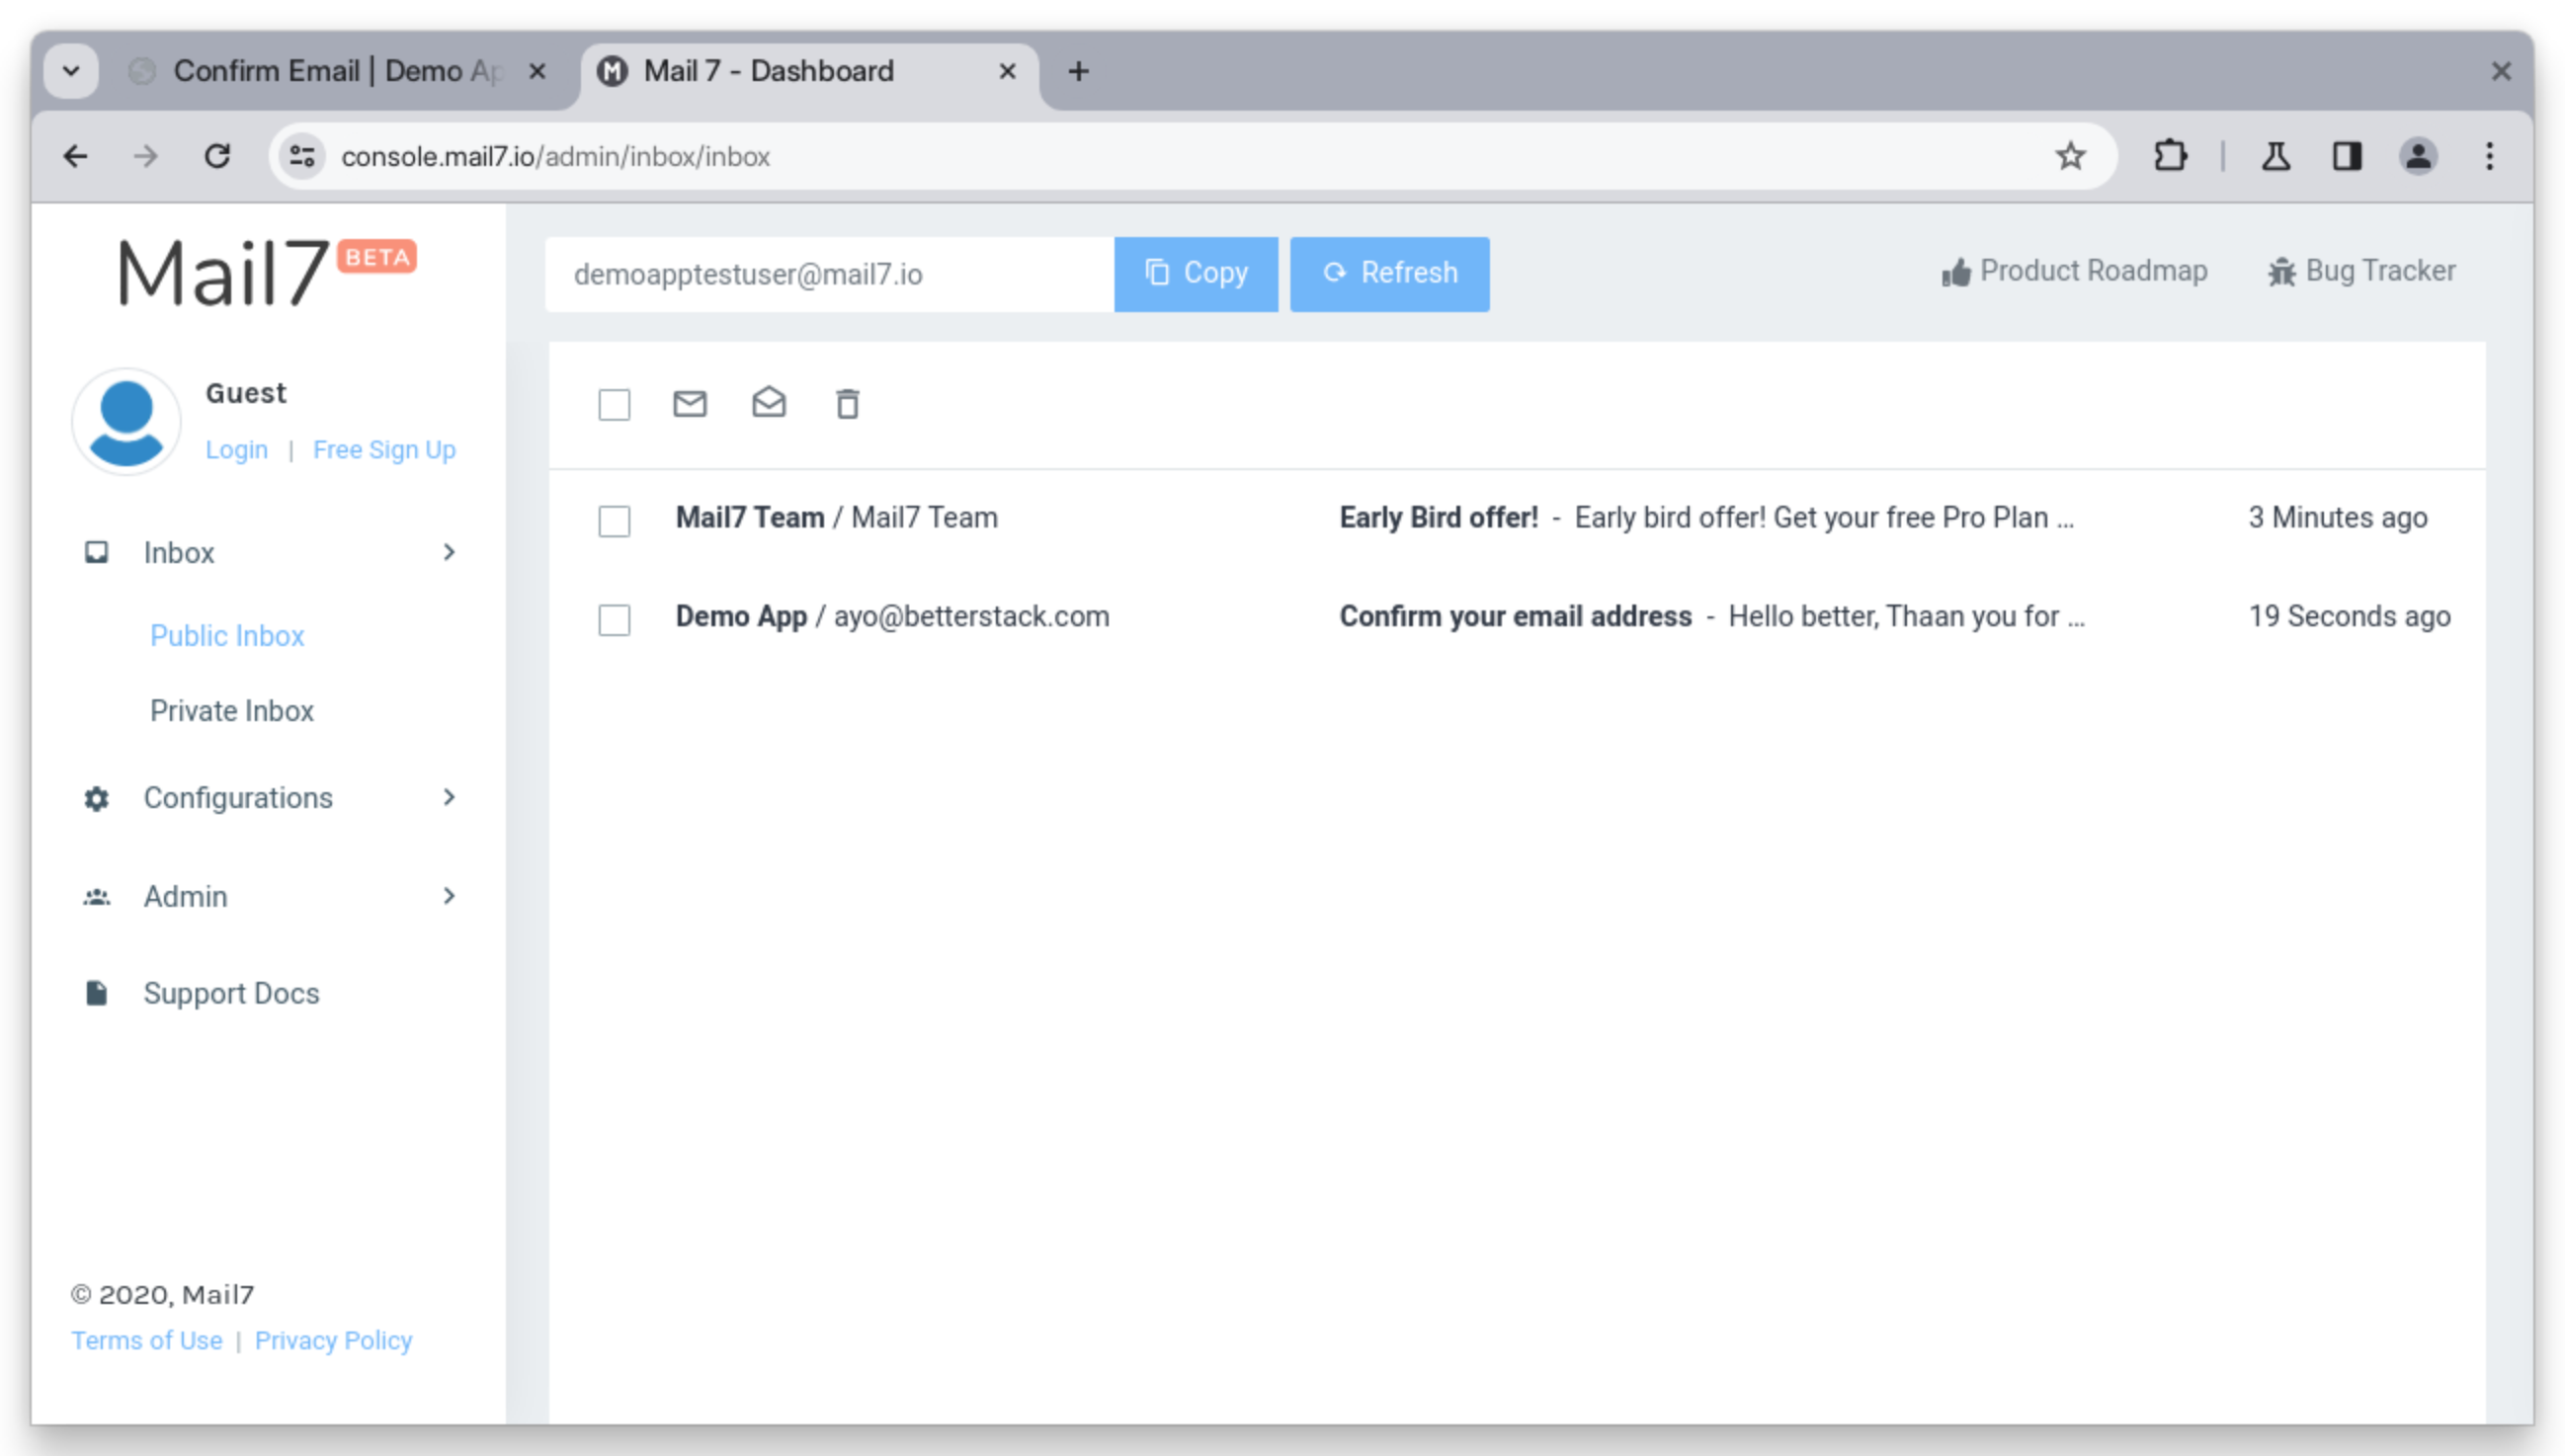Image resolution: width=2565 pixels, height=1456 pixels.
Task: Click the Chrome Labs flask icon
Action: 2276,156
